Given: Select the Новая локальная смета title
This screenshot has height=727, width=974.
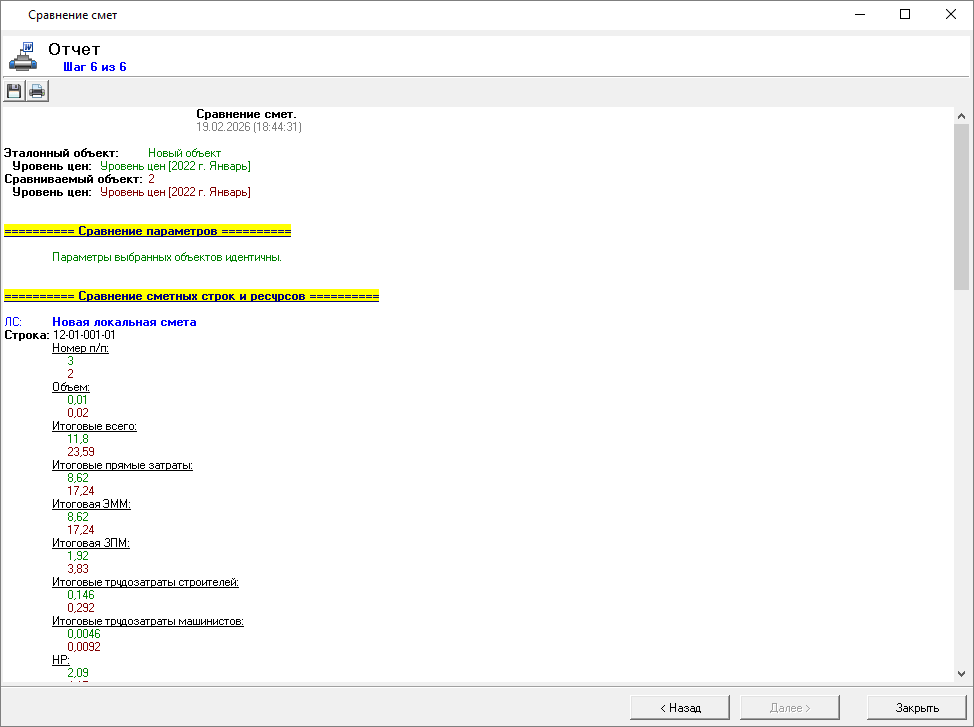Looking at the screenshot, I should pyautogui.click(x=124, y=322).
